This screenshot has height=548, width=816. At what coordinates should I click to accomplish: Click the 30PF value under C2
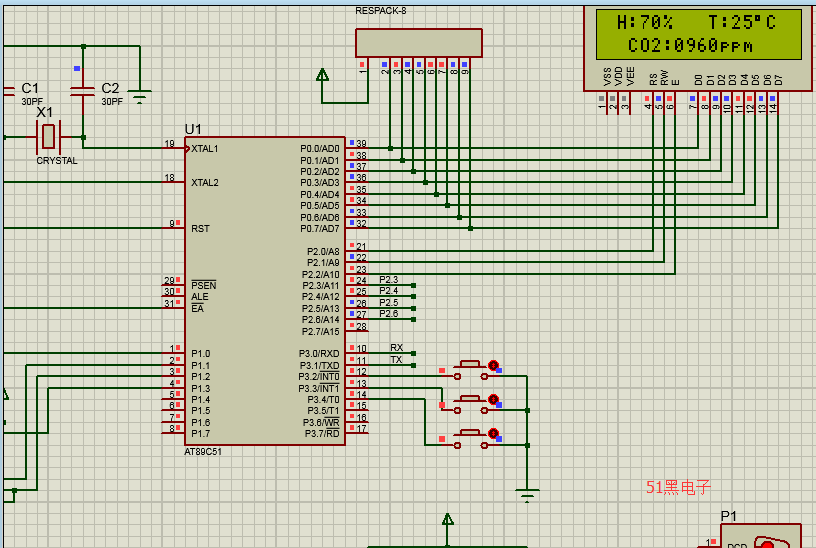[112, 101]
